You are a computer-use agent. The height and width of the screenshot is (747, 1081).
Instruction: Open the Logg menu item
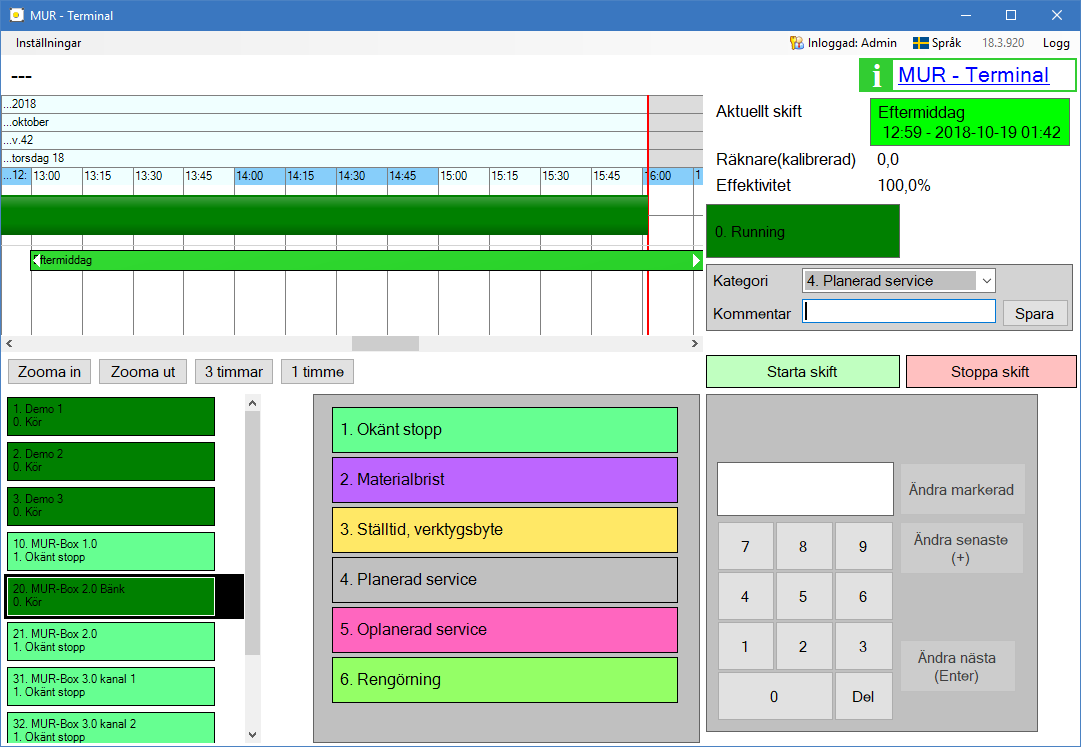[1056, 43]
